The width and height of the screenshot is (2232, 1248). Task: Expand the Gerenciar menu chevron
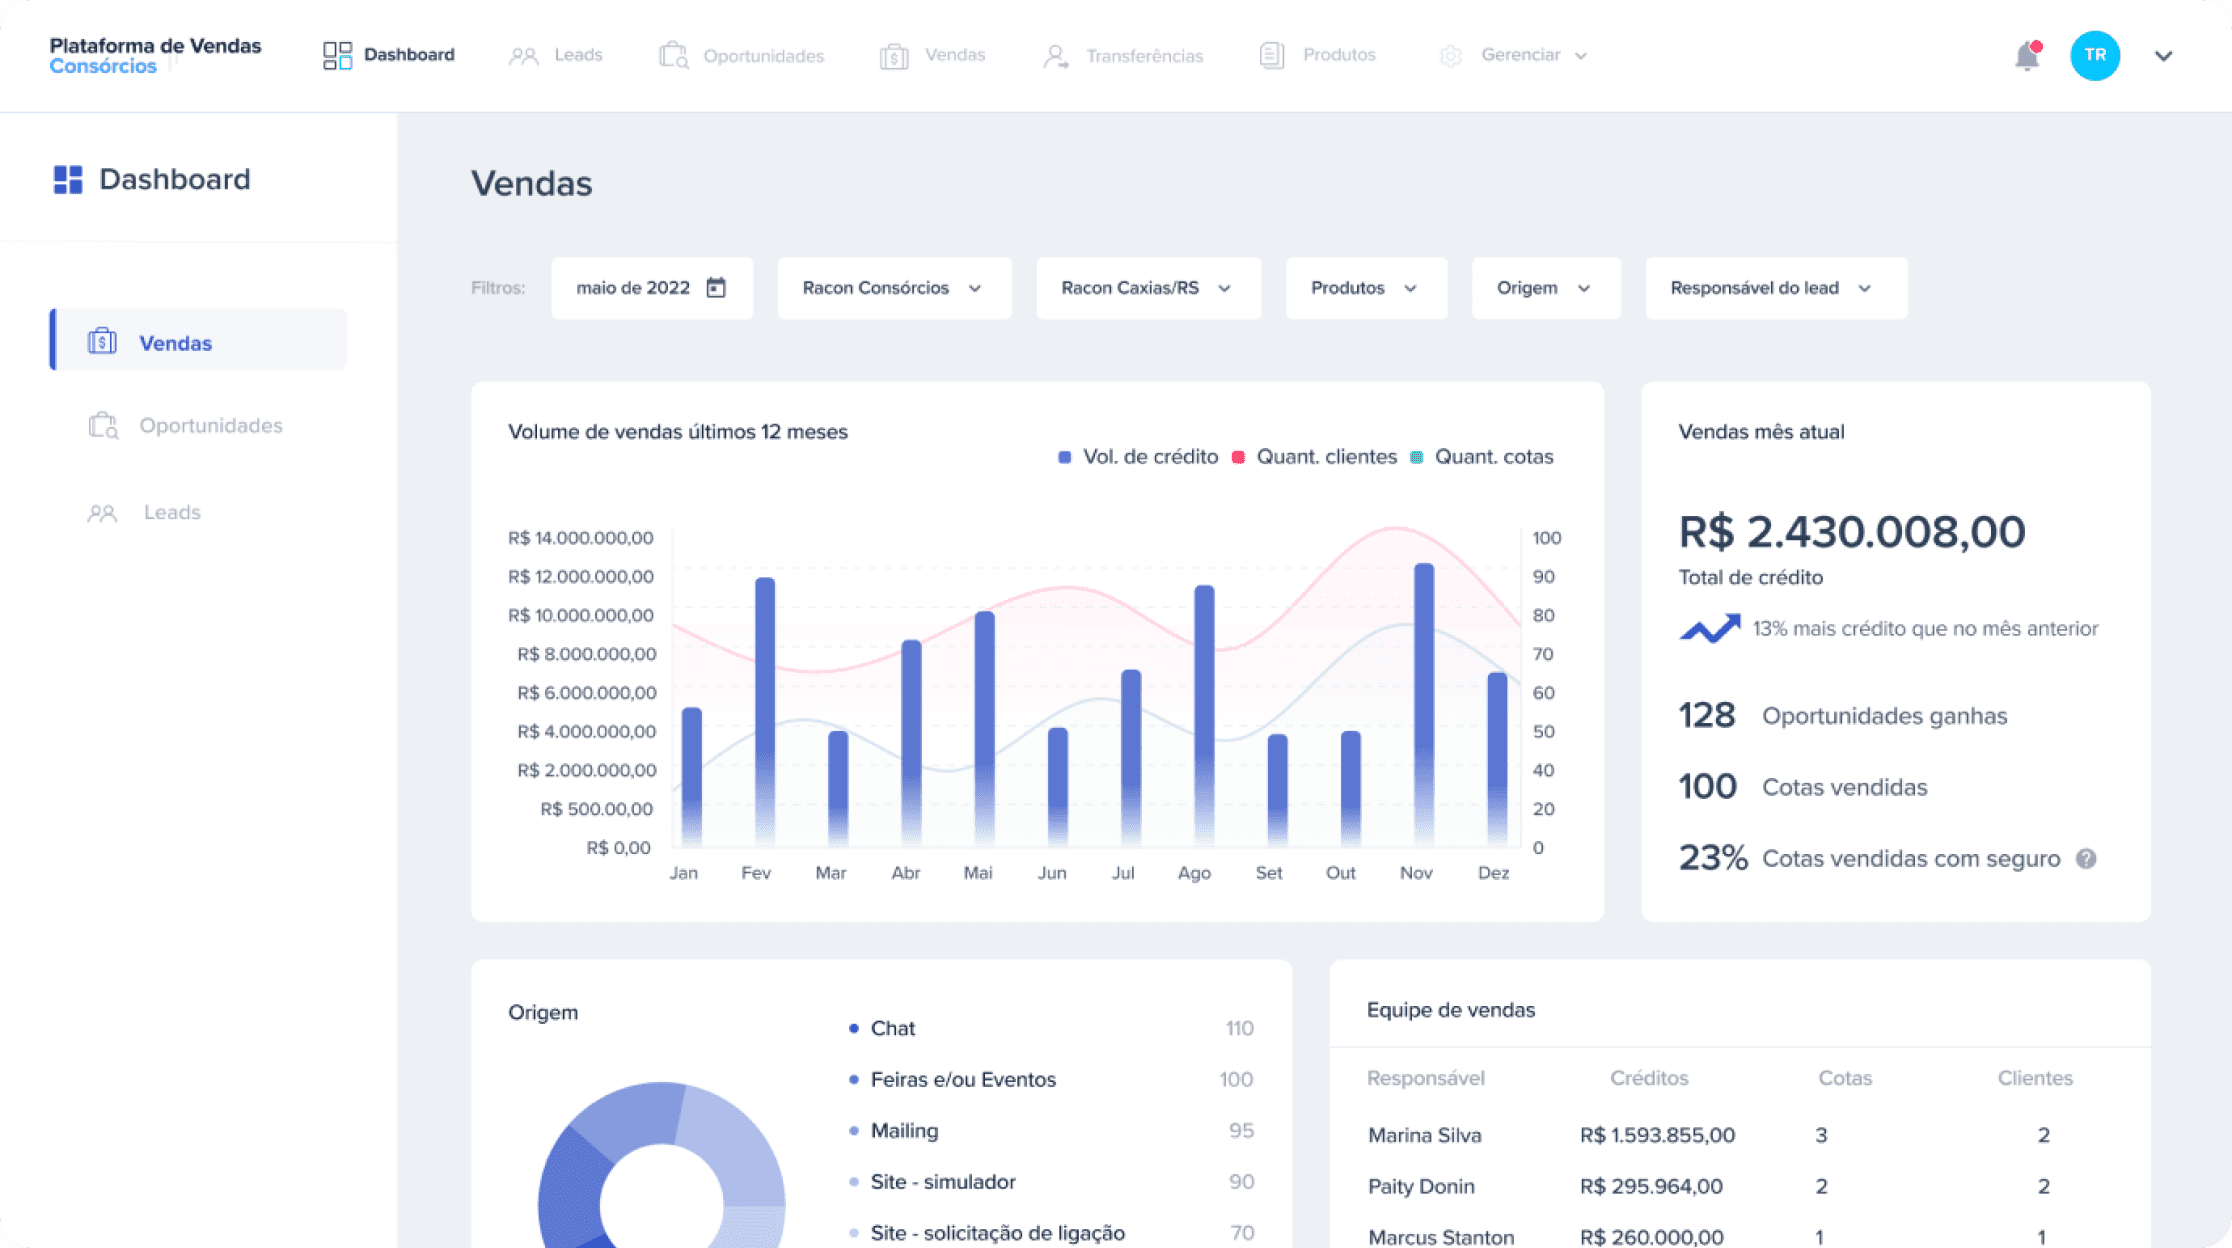1581,56
